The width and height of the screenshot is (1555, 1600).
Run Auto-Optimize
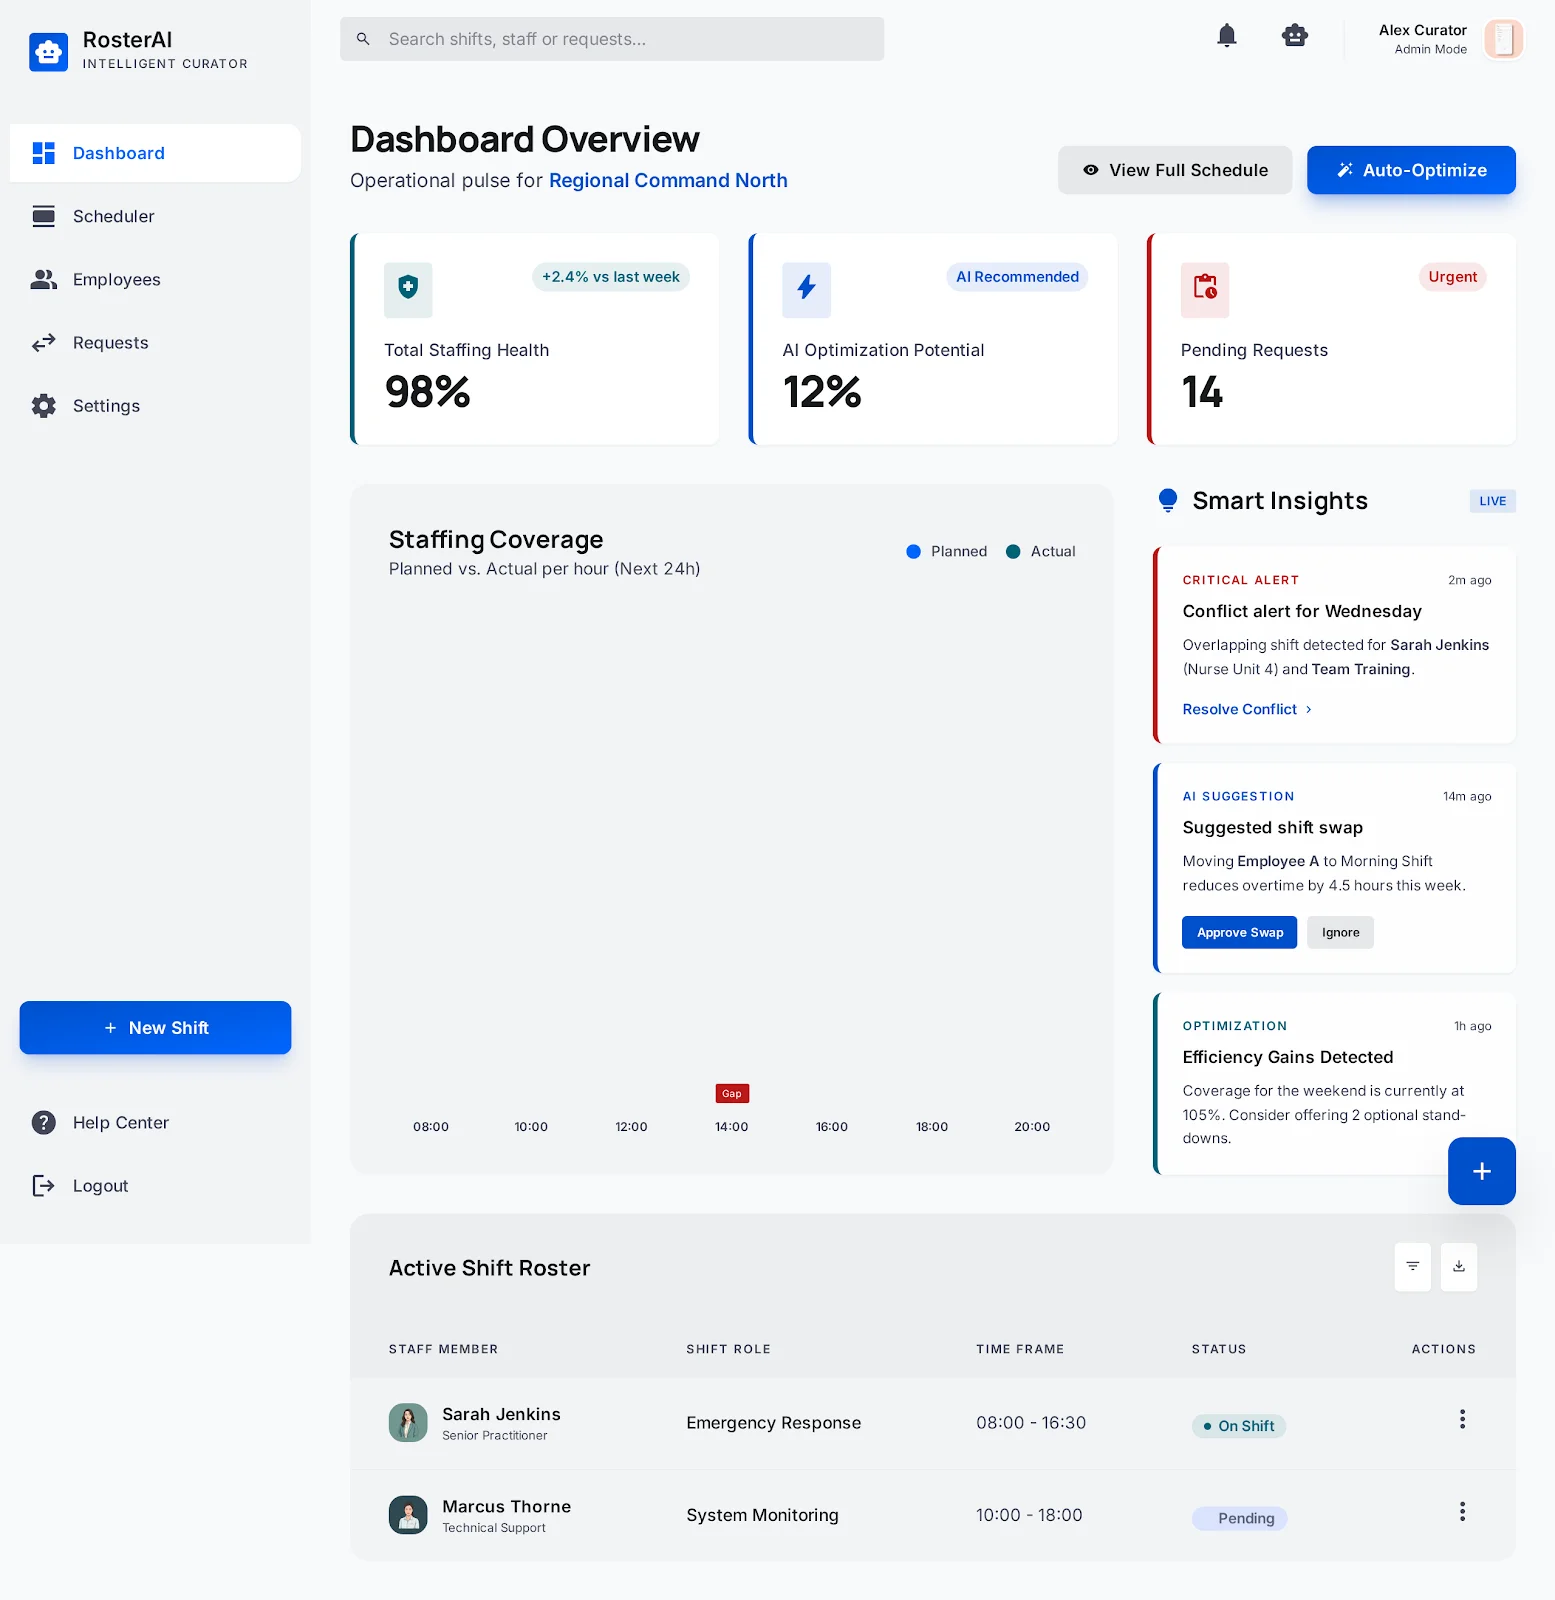pos(1411,170)
